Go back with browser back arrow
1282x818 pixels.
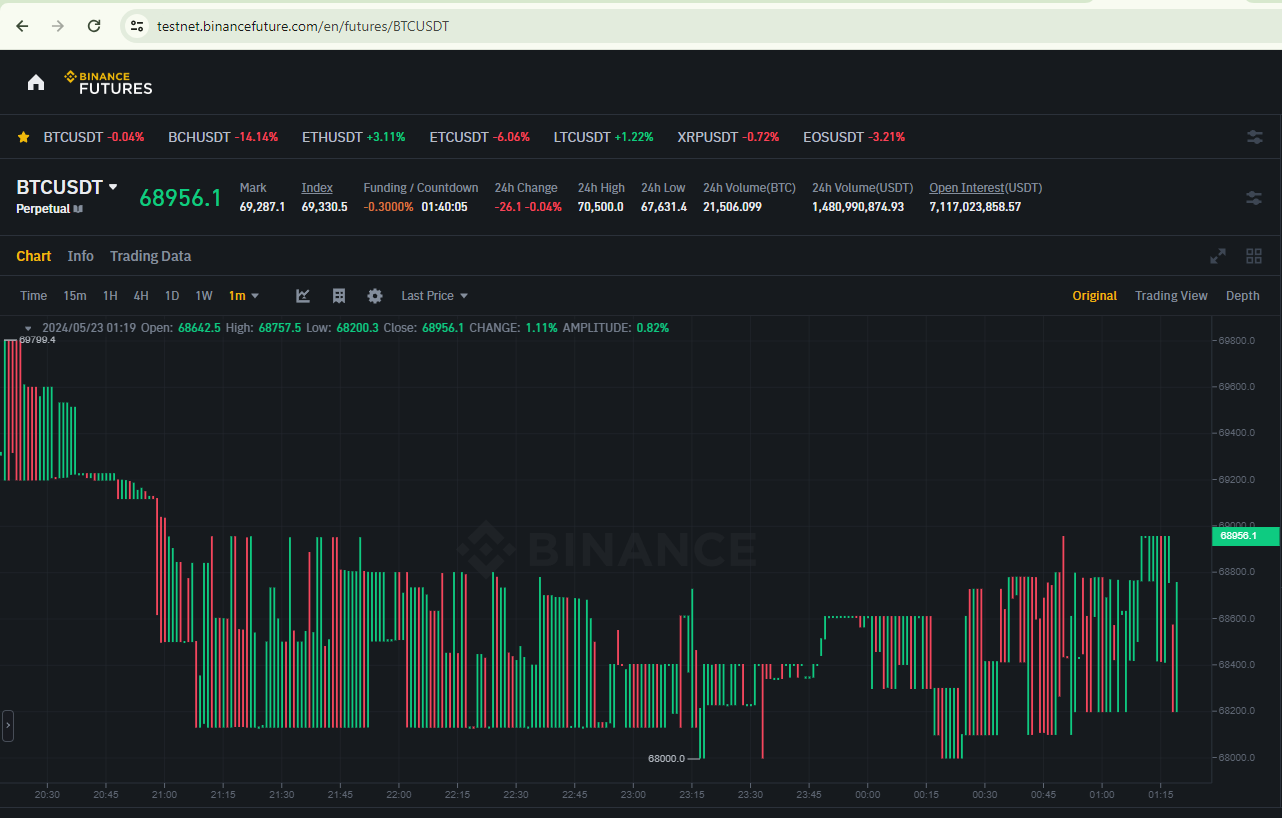click(22, 26)
